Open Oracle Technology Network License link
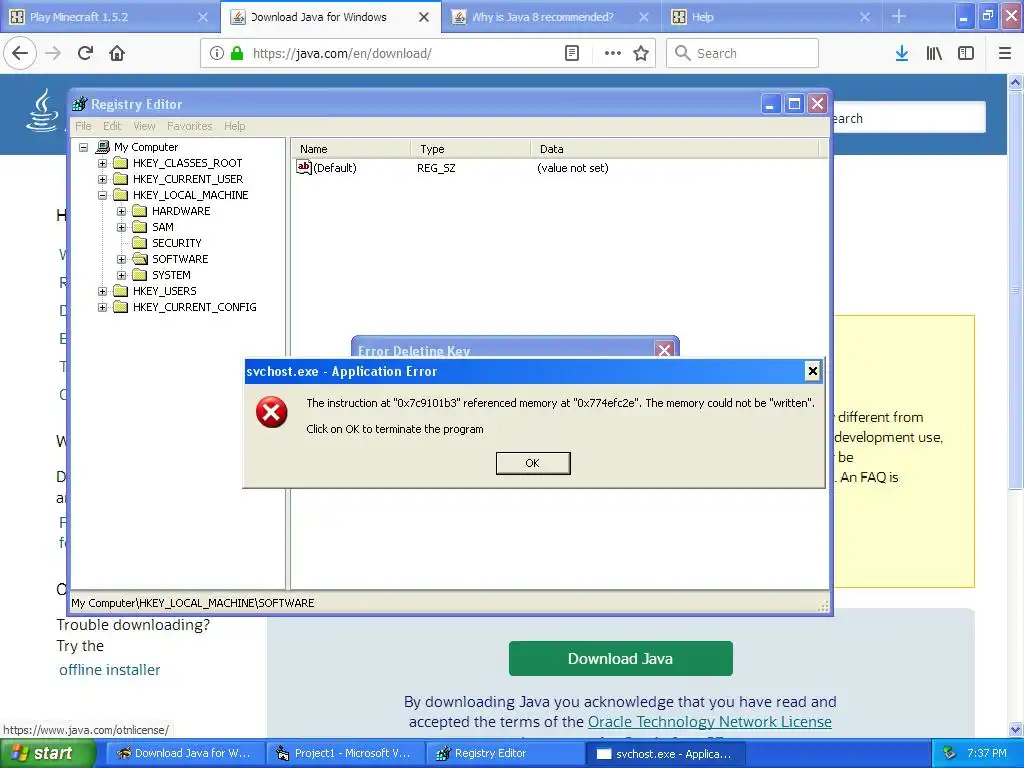This screenshot has height=768, width=1024. pyautogui.click(x=709, y=722)
